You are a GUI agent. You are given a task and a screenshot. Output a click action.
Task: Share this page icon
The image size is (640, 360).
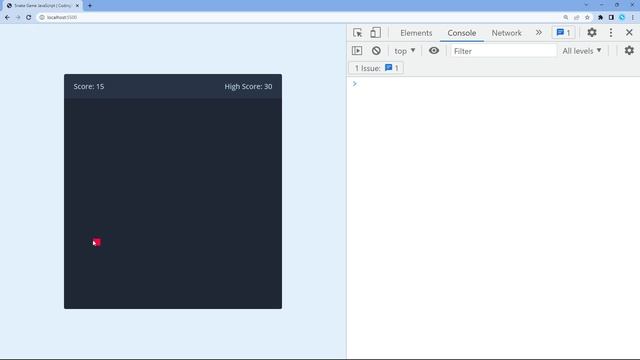pos(577,18)
